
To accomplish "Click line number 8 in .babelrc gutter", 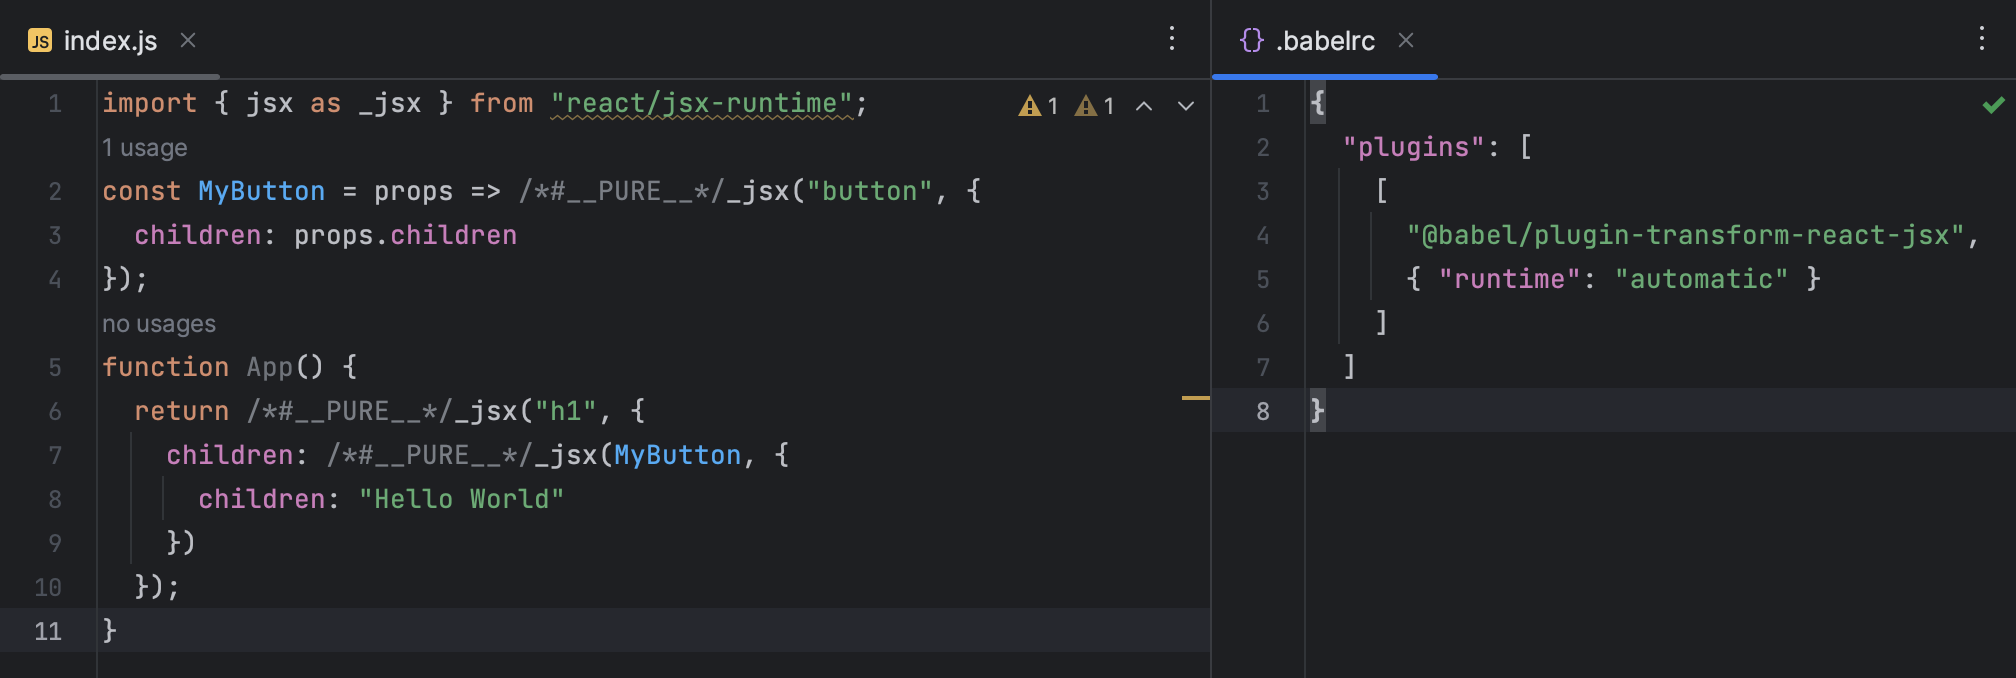I will click(x=1263, y=411).
